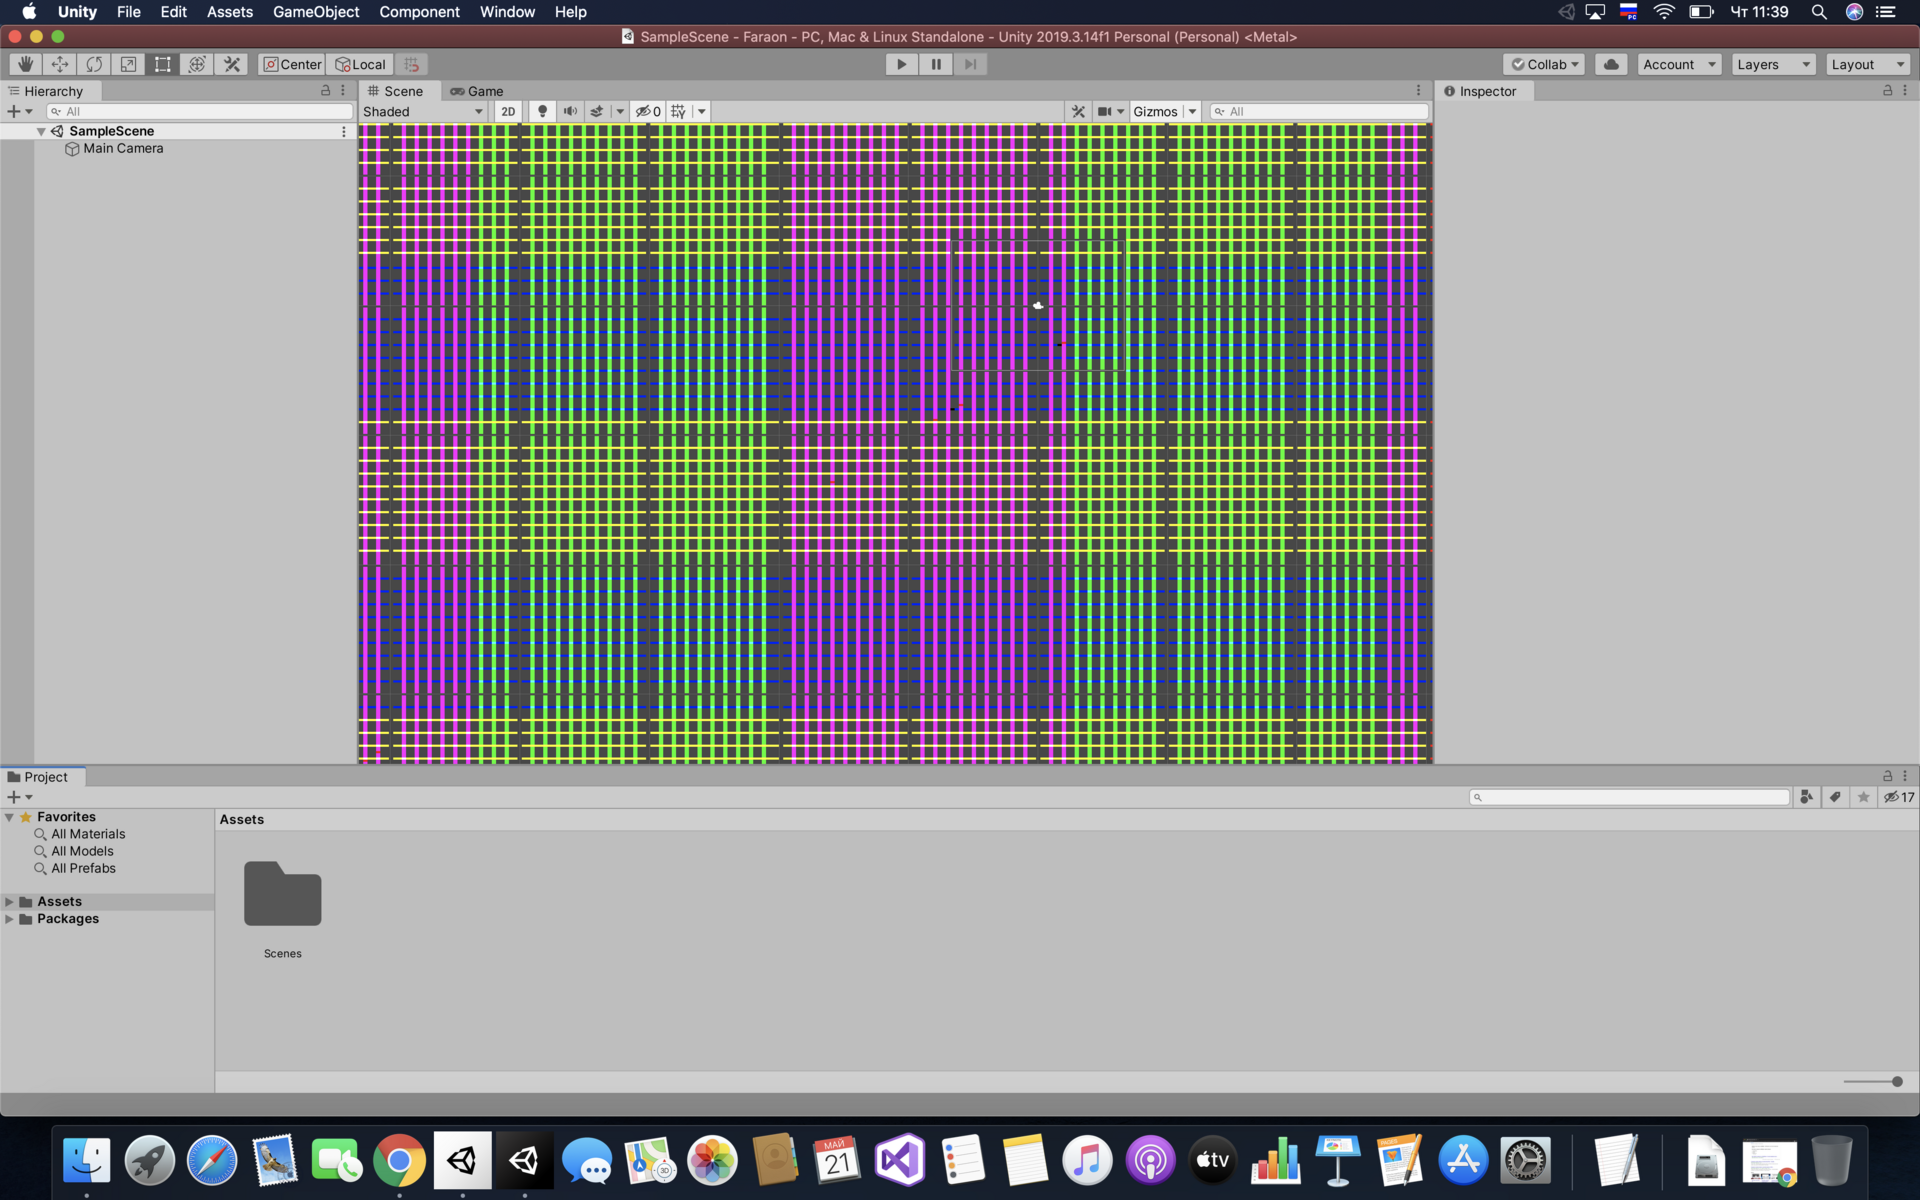Toggle hidden packages visibility count
Image resolution: width=1920 pixels, height=1200 pixels.
pyautogui.click(x=1898, y=797)
